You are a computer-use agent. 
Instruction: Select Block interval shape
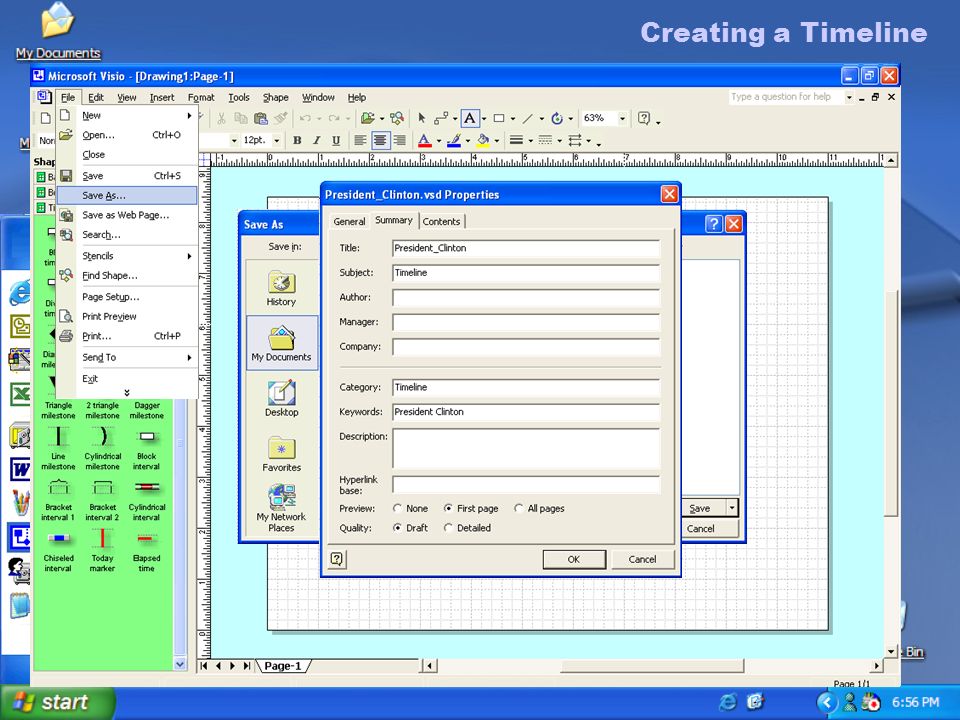[146, 449]
